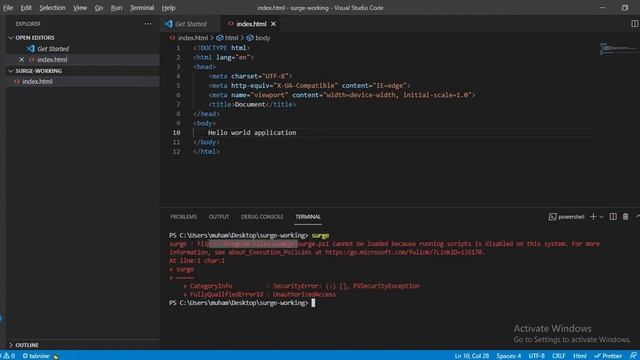Switch to the Get Started tab
This screenshot has height=360, width=640.
point(191,24)
